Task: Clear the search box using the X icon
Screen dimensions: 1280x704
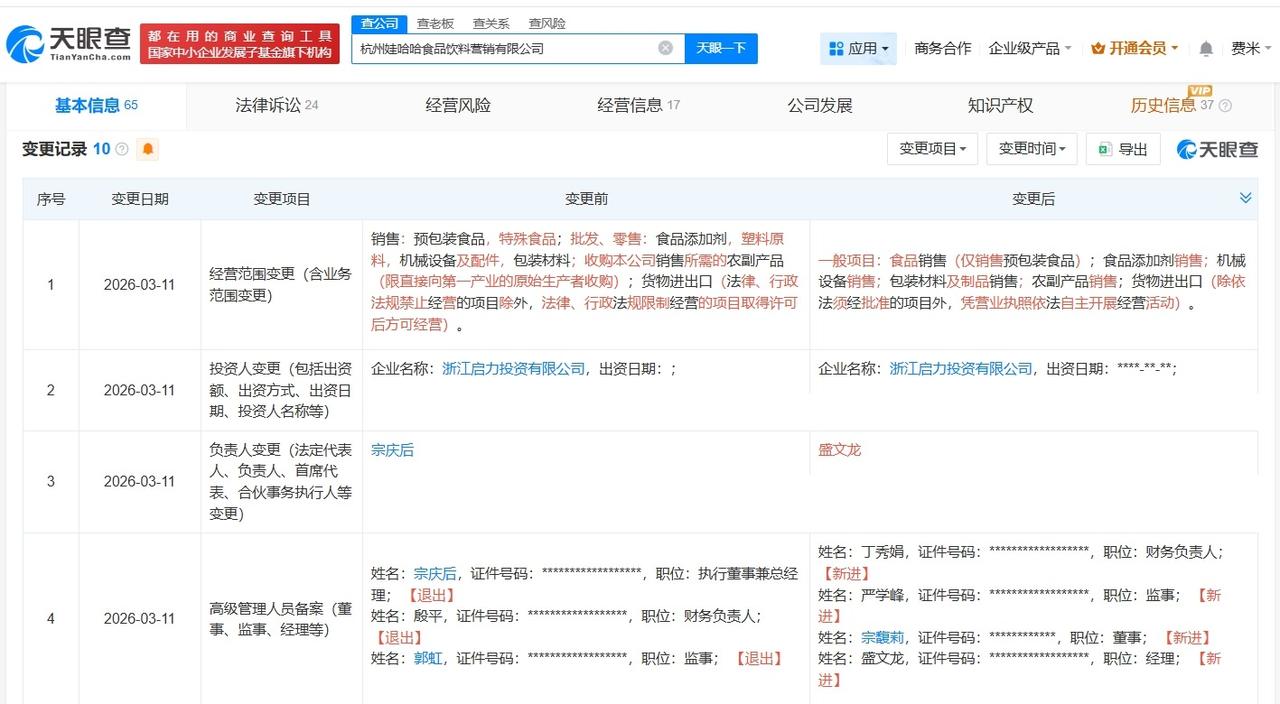Action: [x=664, y=47]
